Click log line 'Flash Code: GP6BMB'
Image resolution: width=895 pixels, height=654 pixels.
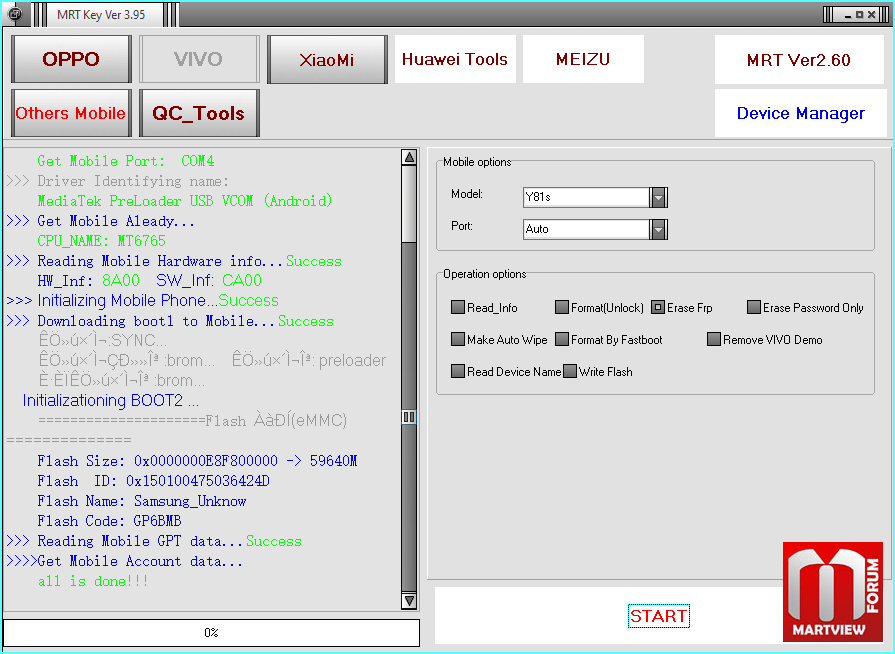[x=110, y=521]
